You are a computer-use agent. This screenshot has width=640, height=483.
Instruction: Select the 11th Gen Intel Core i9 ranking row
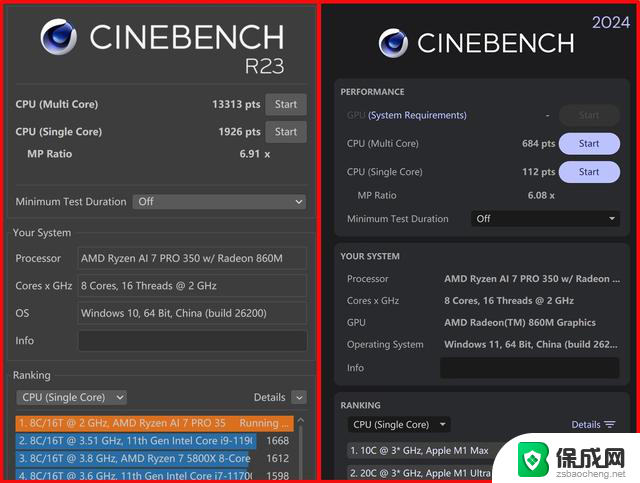click(153, 441)
